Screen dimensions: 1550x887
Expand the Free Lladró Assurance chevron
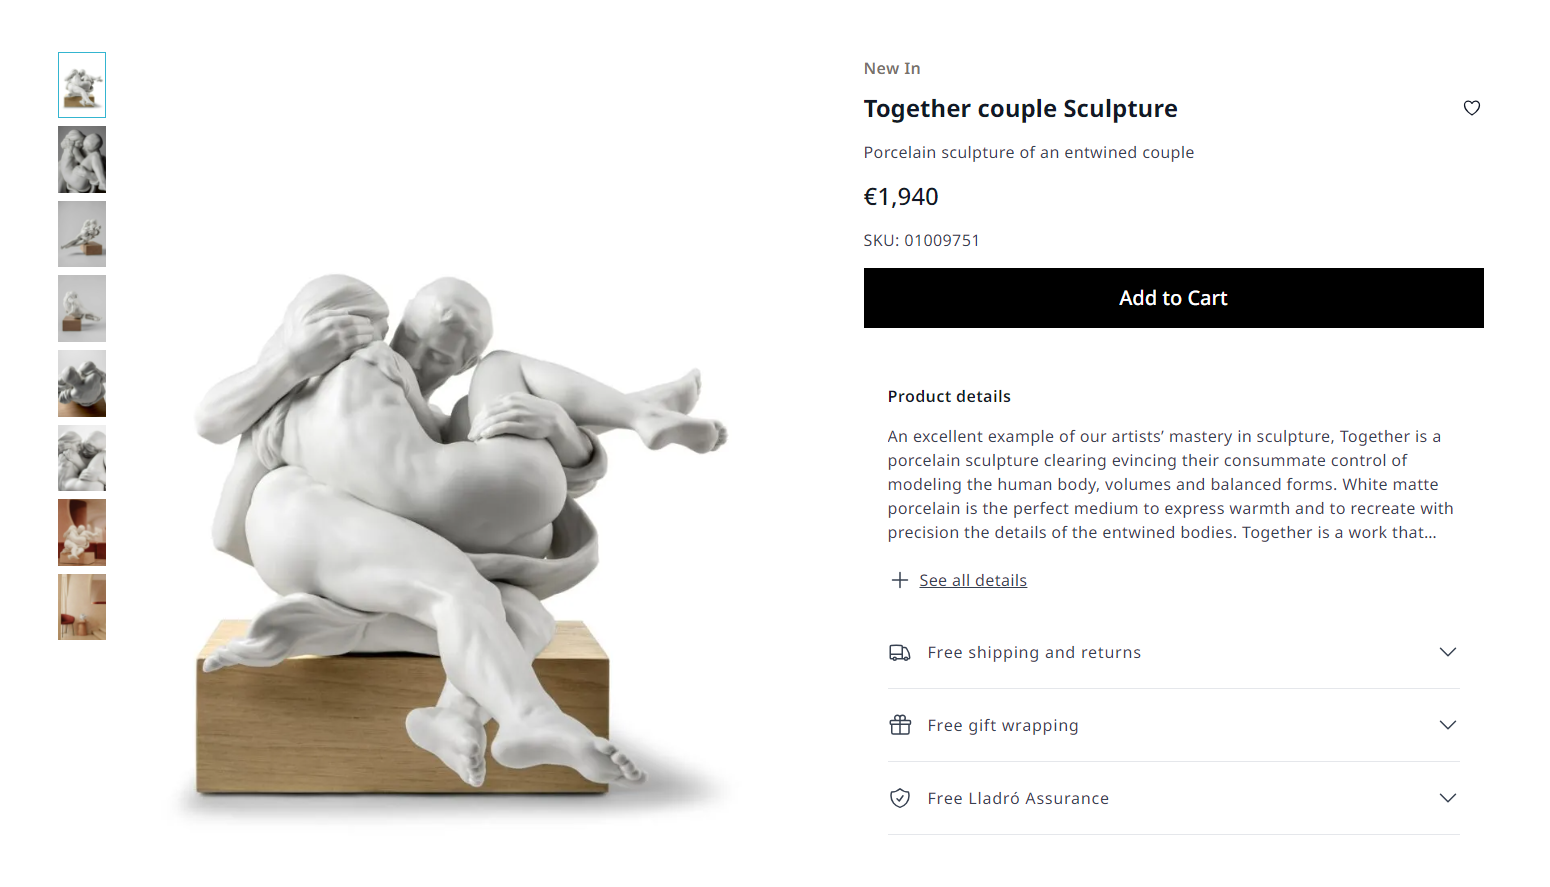[x=1447, y=798]
